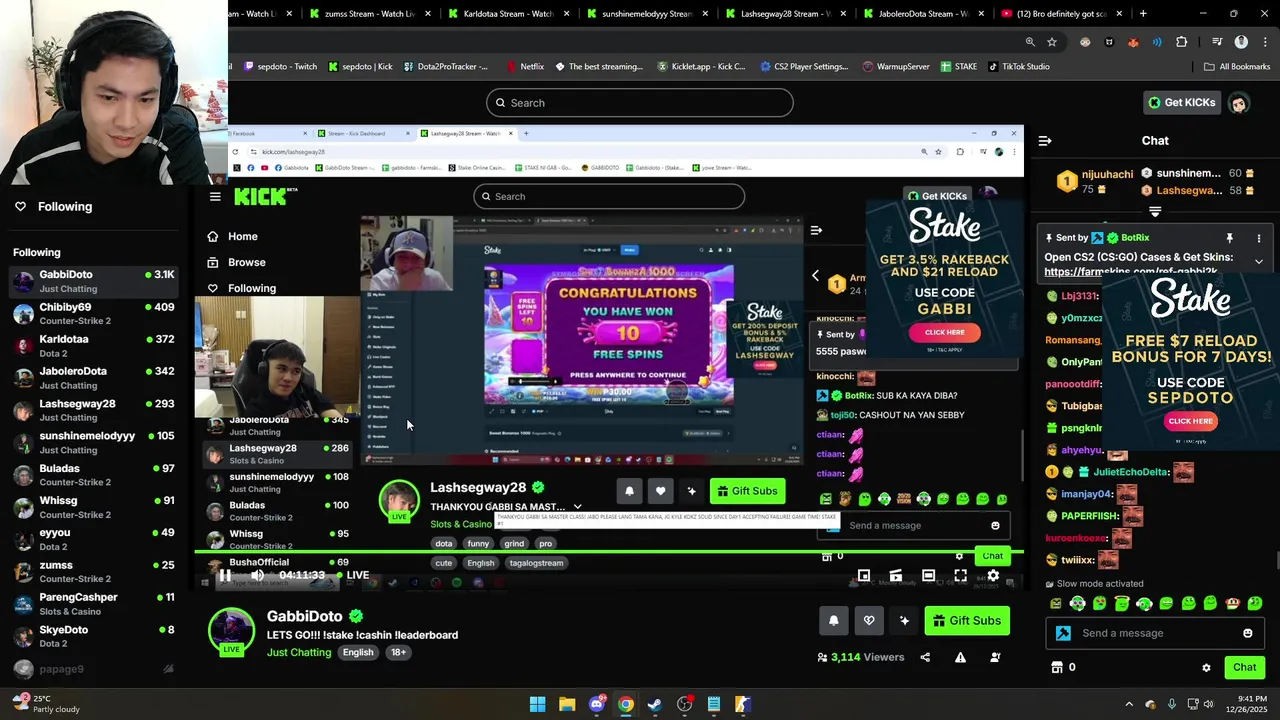This screenshot has width=1280, height=720.
Task: Open the user profile avatar on Kick
Action: 1239,103
